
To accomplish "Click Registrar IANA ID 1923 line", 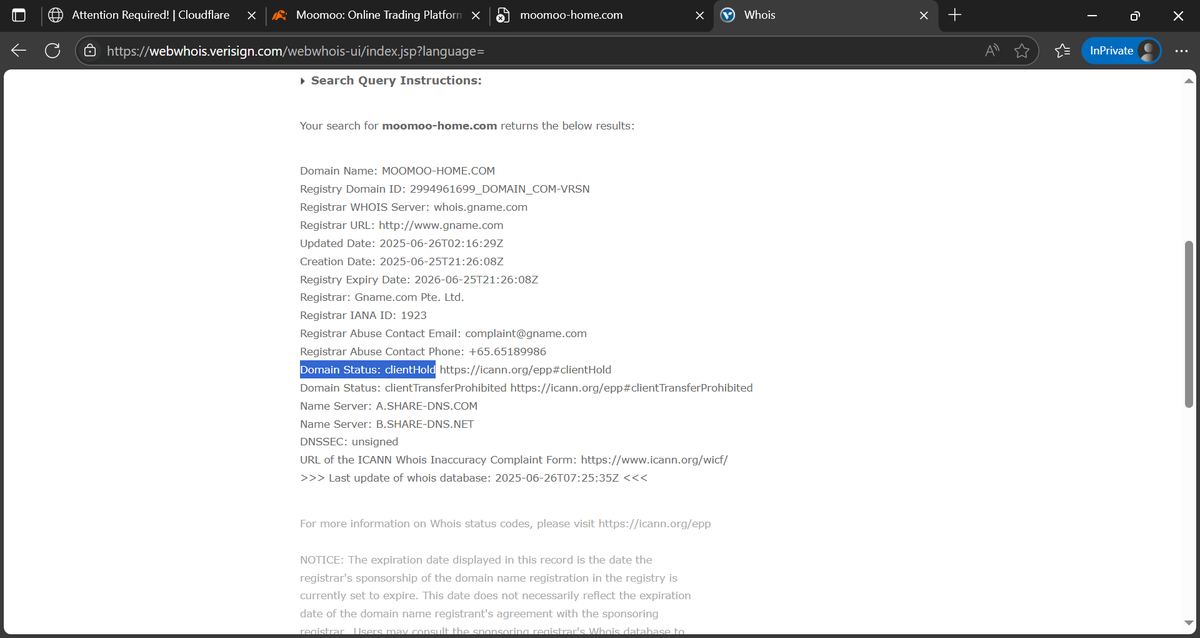I will [363, 315].
